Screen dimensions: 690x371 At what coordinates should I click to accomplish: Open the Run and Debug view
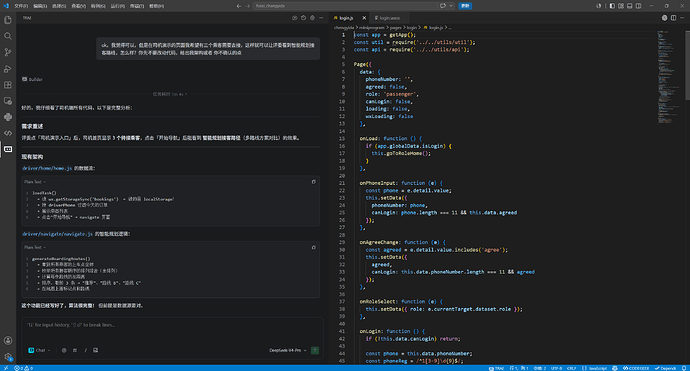8,69
